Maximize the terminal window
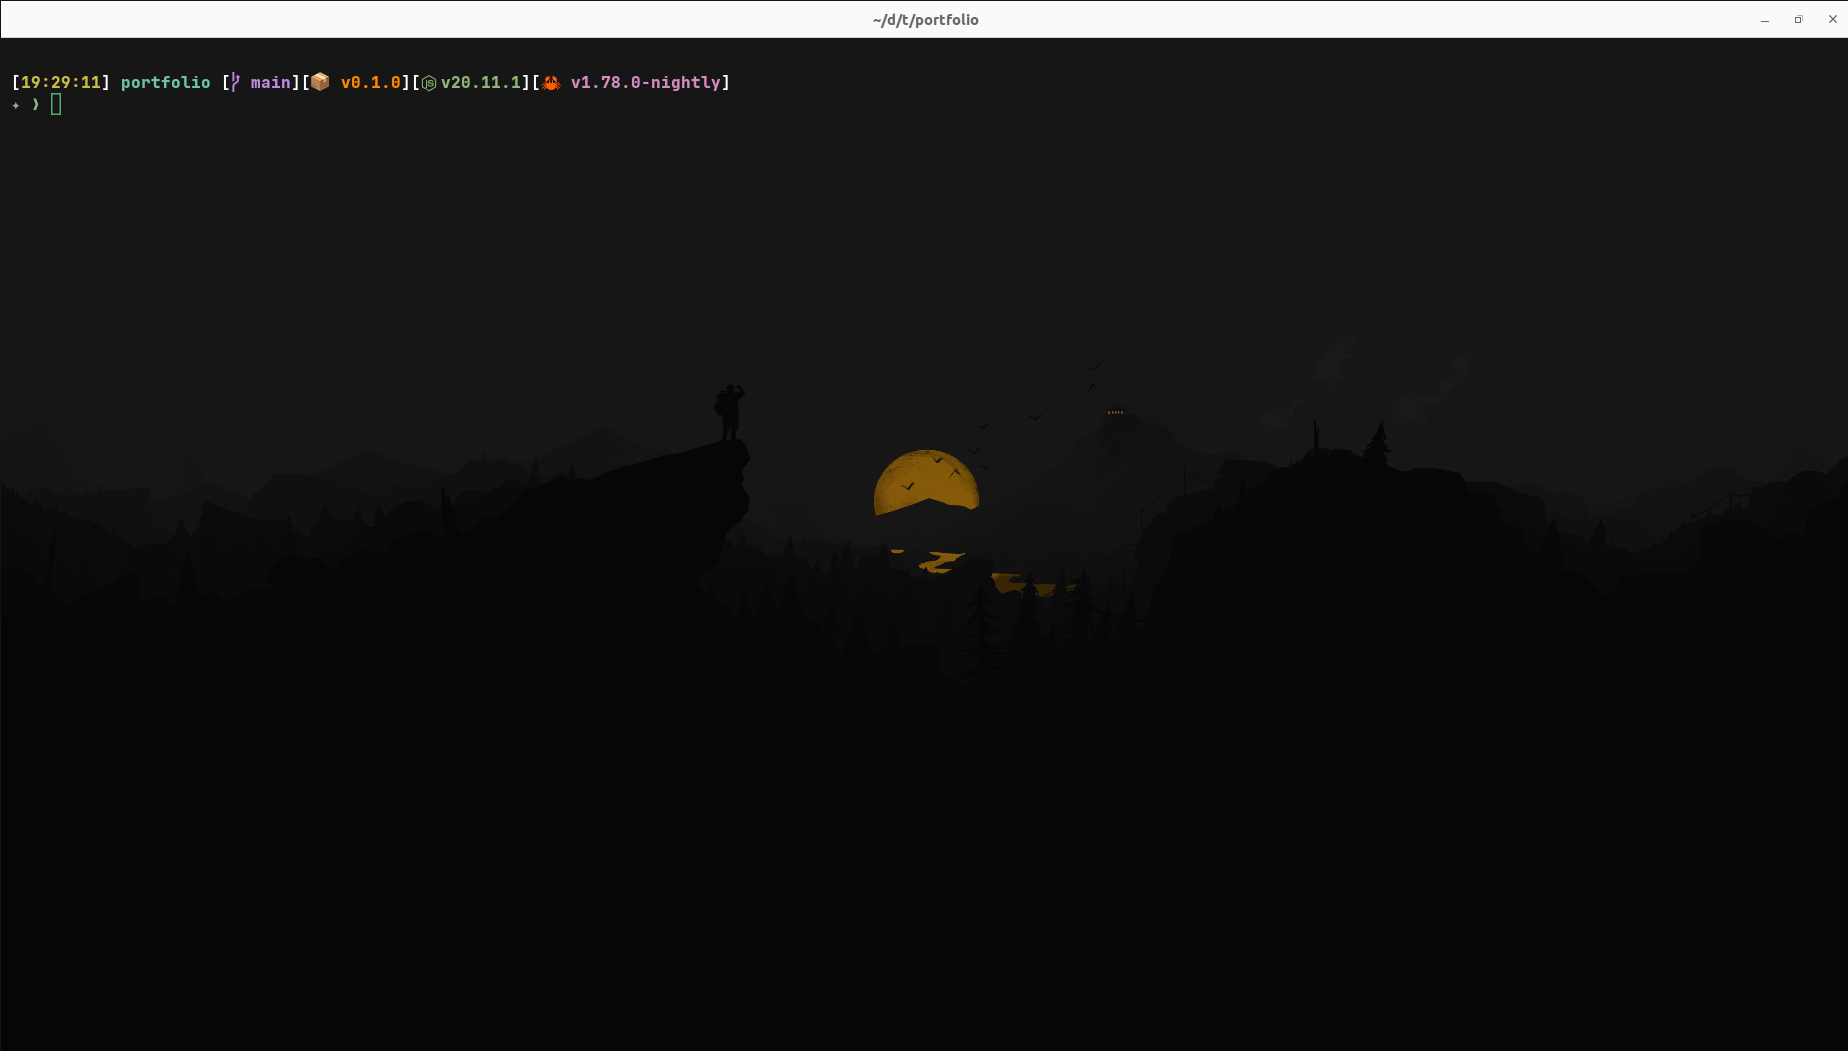The image size is (1848, 1051). [x=1798, y=20]
